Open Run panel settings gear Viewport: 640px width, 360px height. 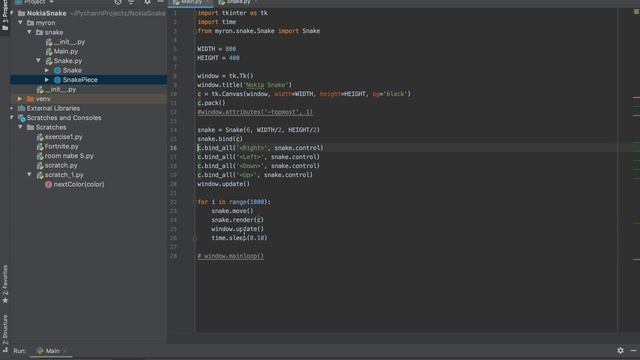[620, 350]
